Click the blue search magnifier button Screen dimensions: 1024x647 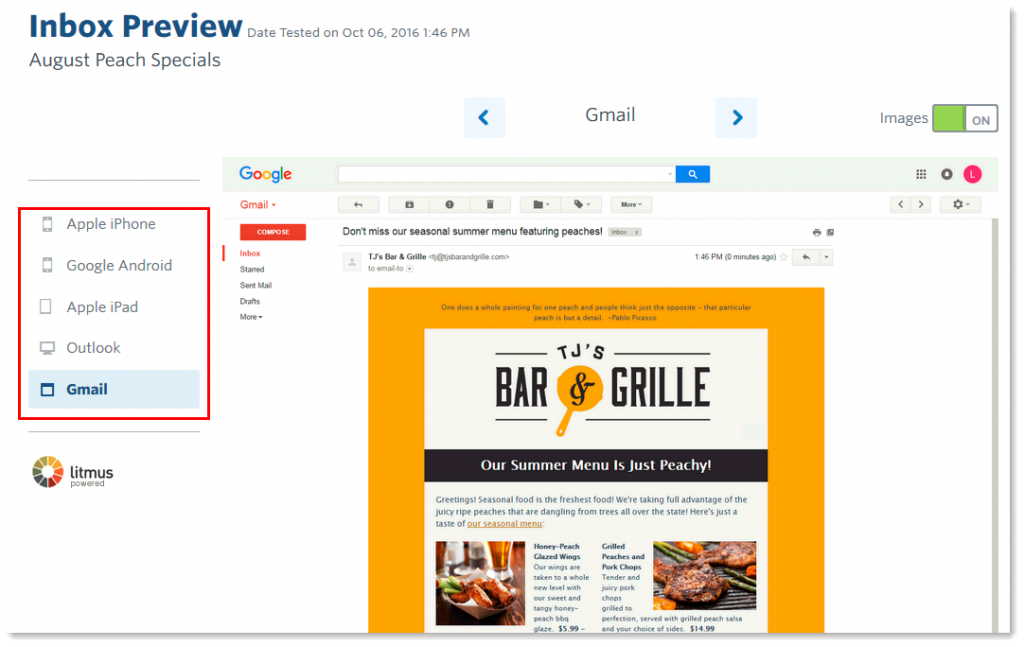pyautogui.click(x=692, y=174)
